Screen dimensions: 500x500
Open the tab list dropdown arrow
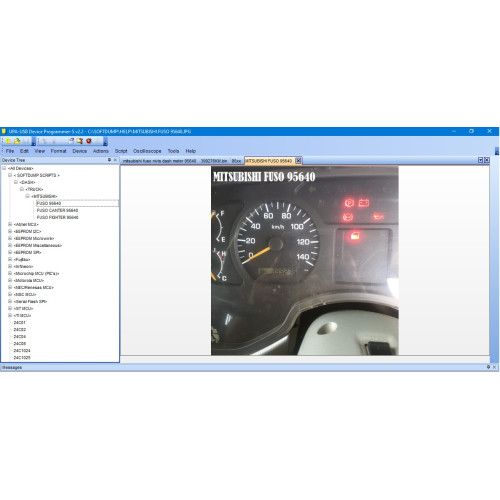pos(480,160)
